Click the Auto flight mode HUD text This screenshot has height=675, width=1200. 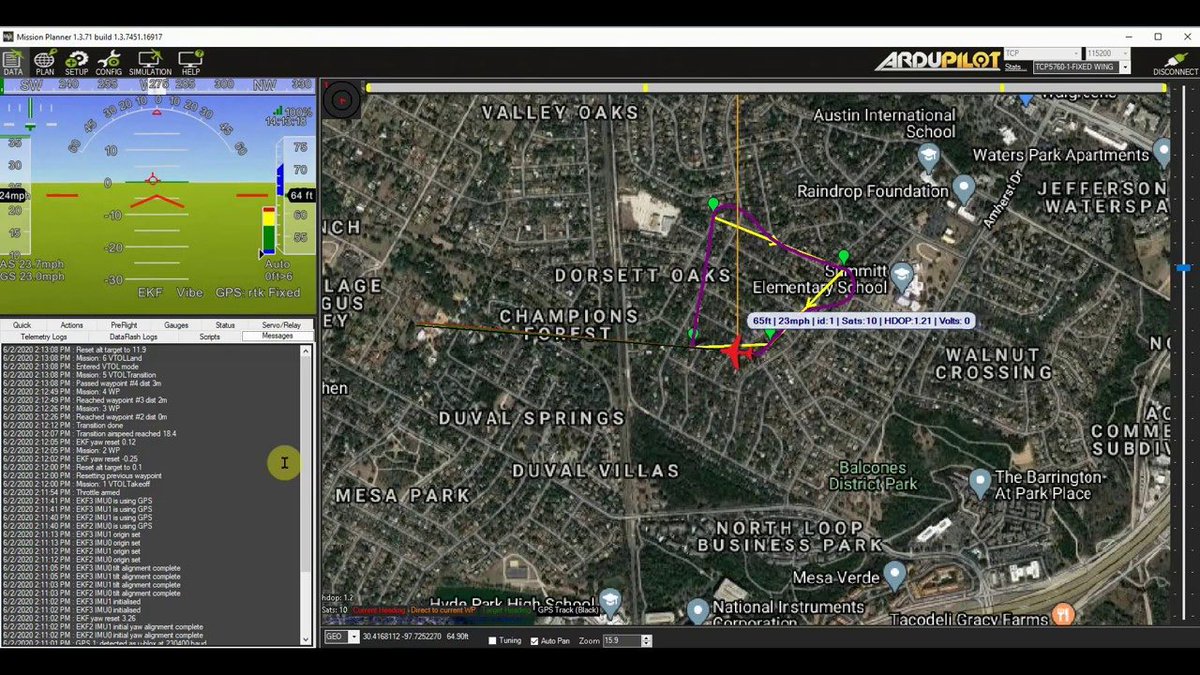click(277, 266)
